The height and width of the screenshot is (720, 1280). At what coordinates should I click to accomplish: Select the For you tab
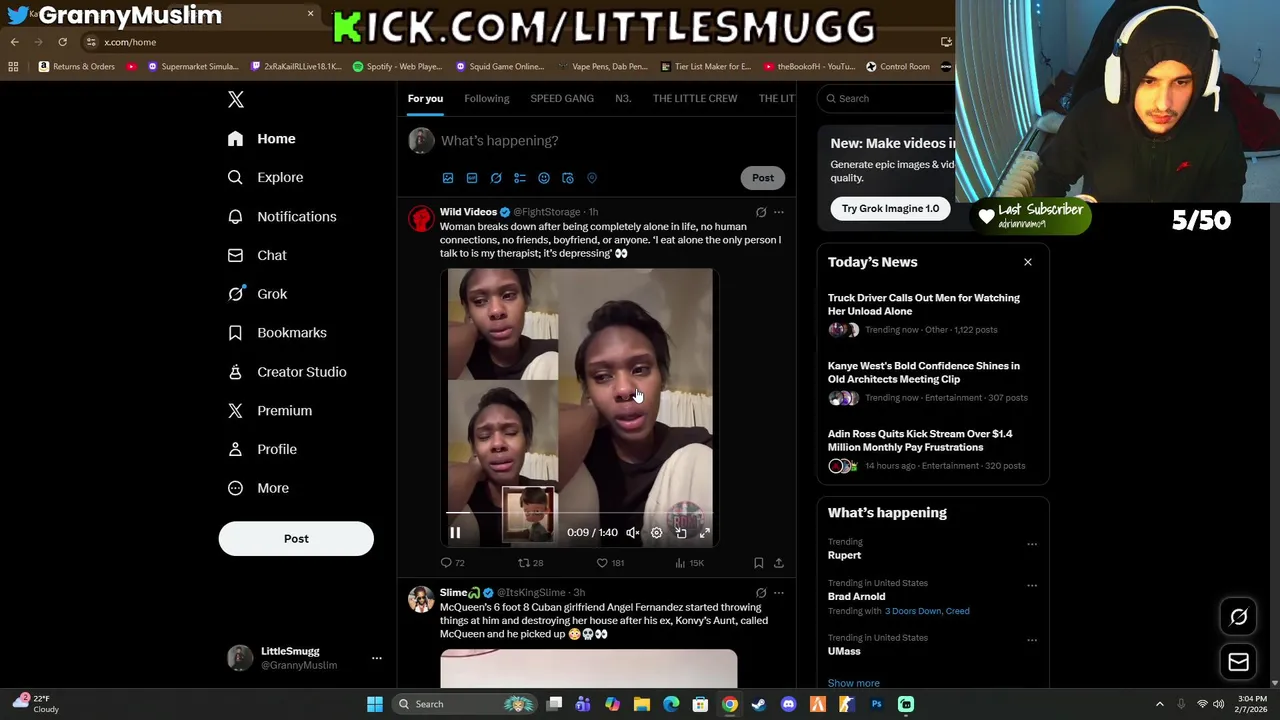click(425, 99)
